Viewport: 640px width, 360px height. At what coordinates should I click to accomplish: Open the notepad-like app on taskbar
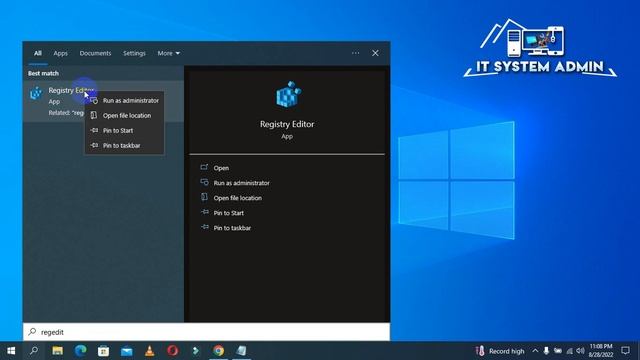[242, 351]
